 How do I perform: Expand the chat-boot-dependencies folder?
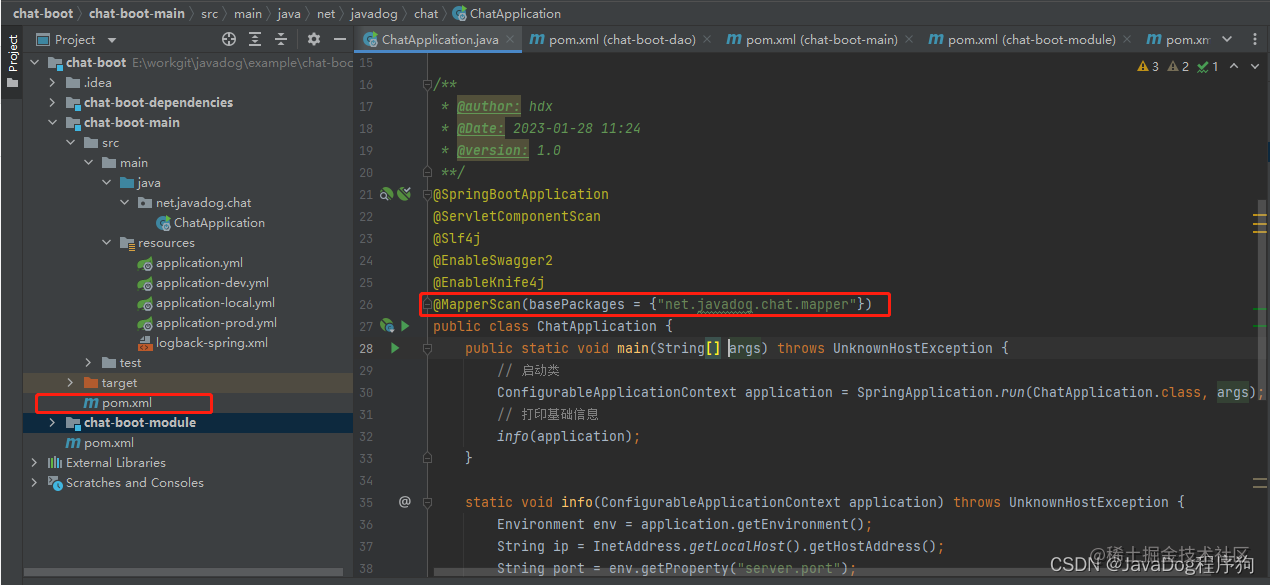tap(52, 102)
